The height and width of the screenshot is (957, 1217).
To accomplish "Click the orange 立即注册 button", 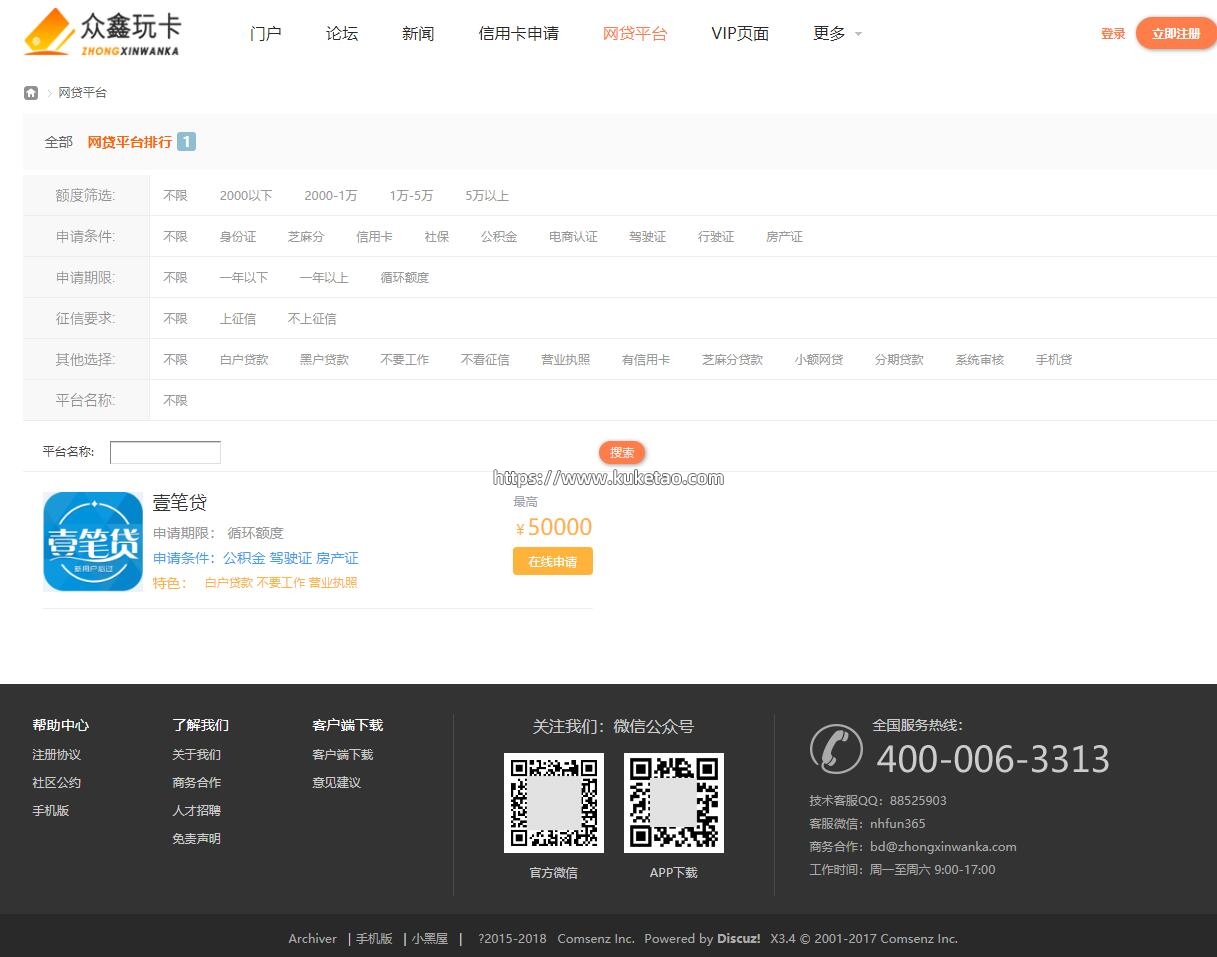I will click(x=1175, y=34).
